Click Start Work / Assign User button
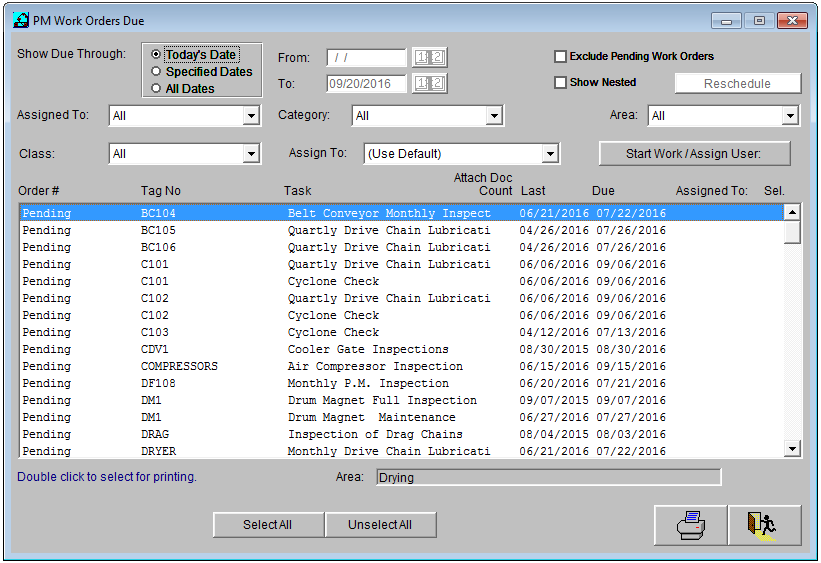Screen dimensions: 821x563 pos(694,153)
